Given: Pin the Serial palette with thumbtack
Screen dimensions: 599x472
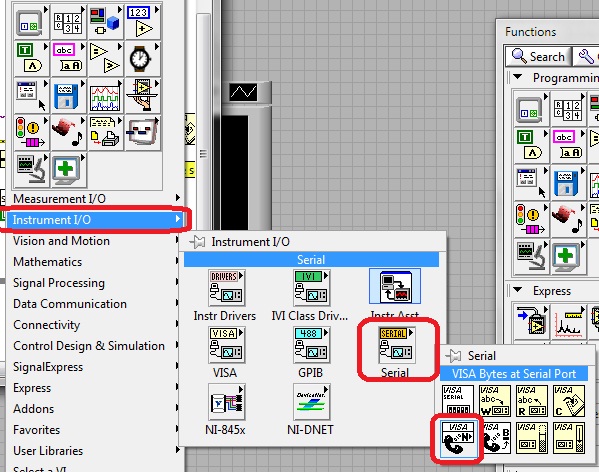Looking at the screenshot, I should 453,356.
